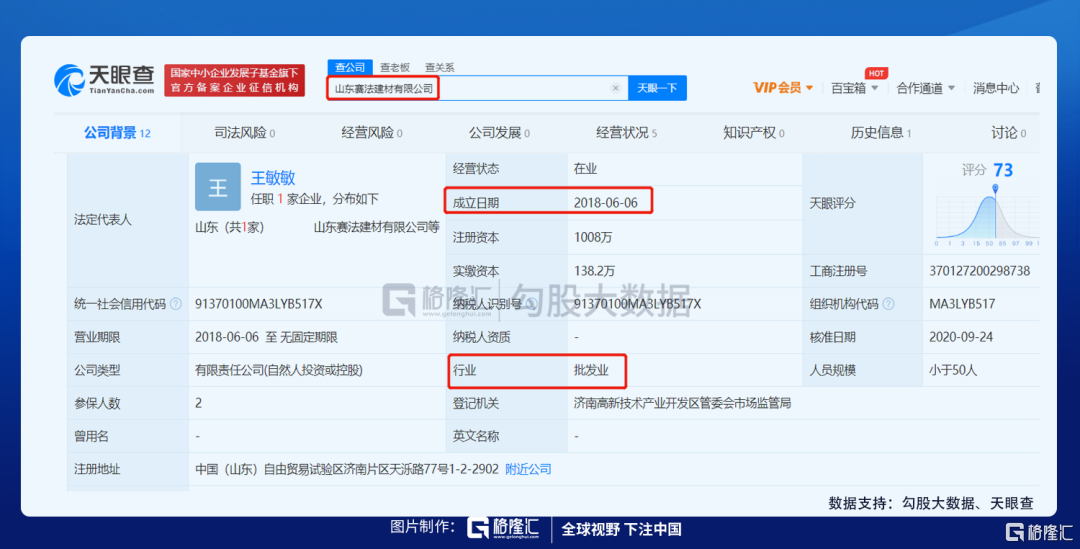1080x549 pixels.
Task: Click the 人员规模 value 小于50人
Action: (953, 370)
